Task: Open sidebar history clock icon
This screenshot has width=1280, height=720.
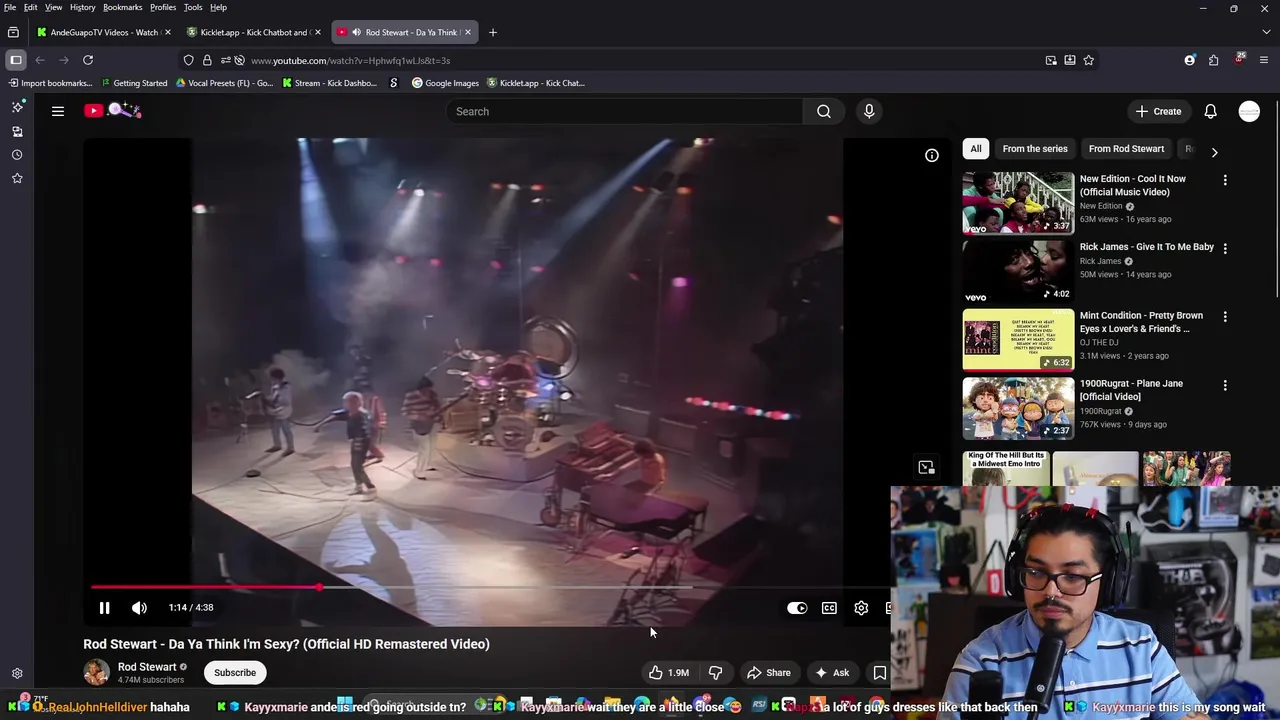Action: point(17,155)
